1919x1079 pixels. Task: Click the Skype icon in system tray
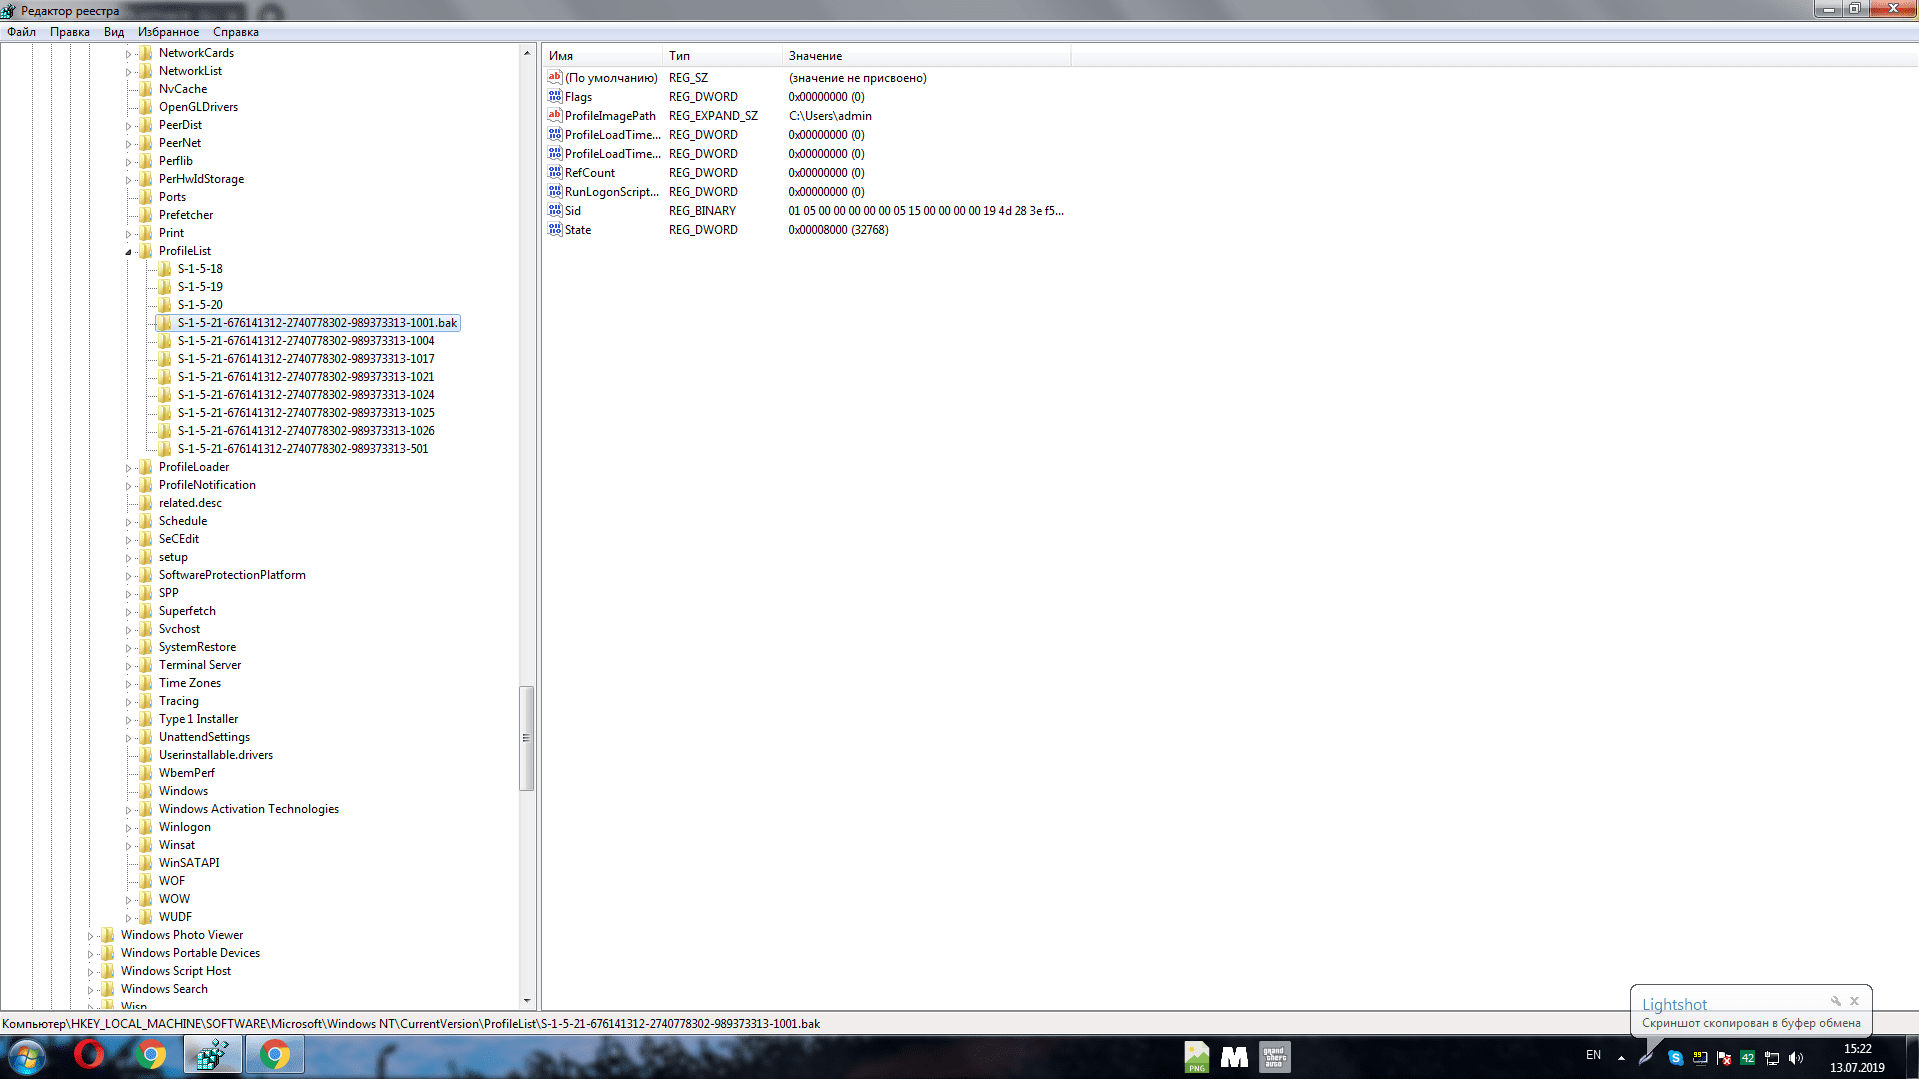(x=1676, y=1057)
